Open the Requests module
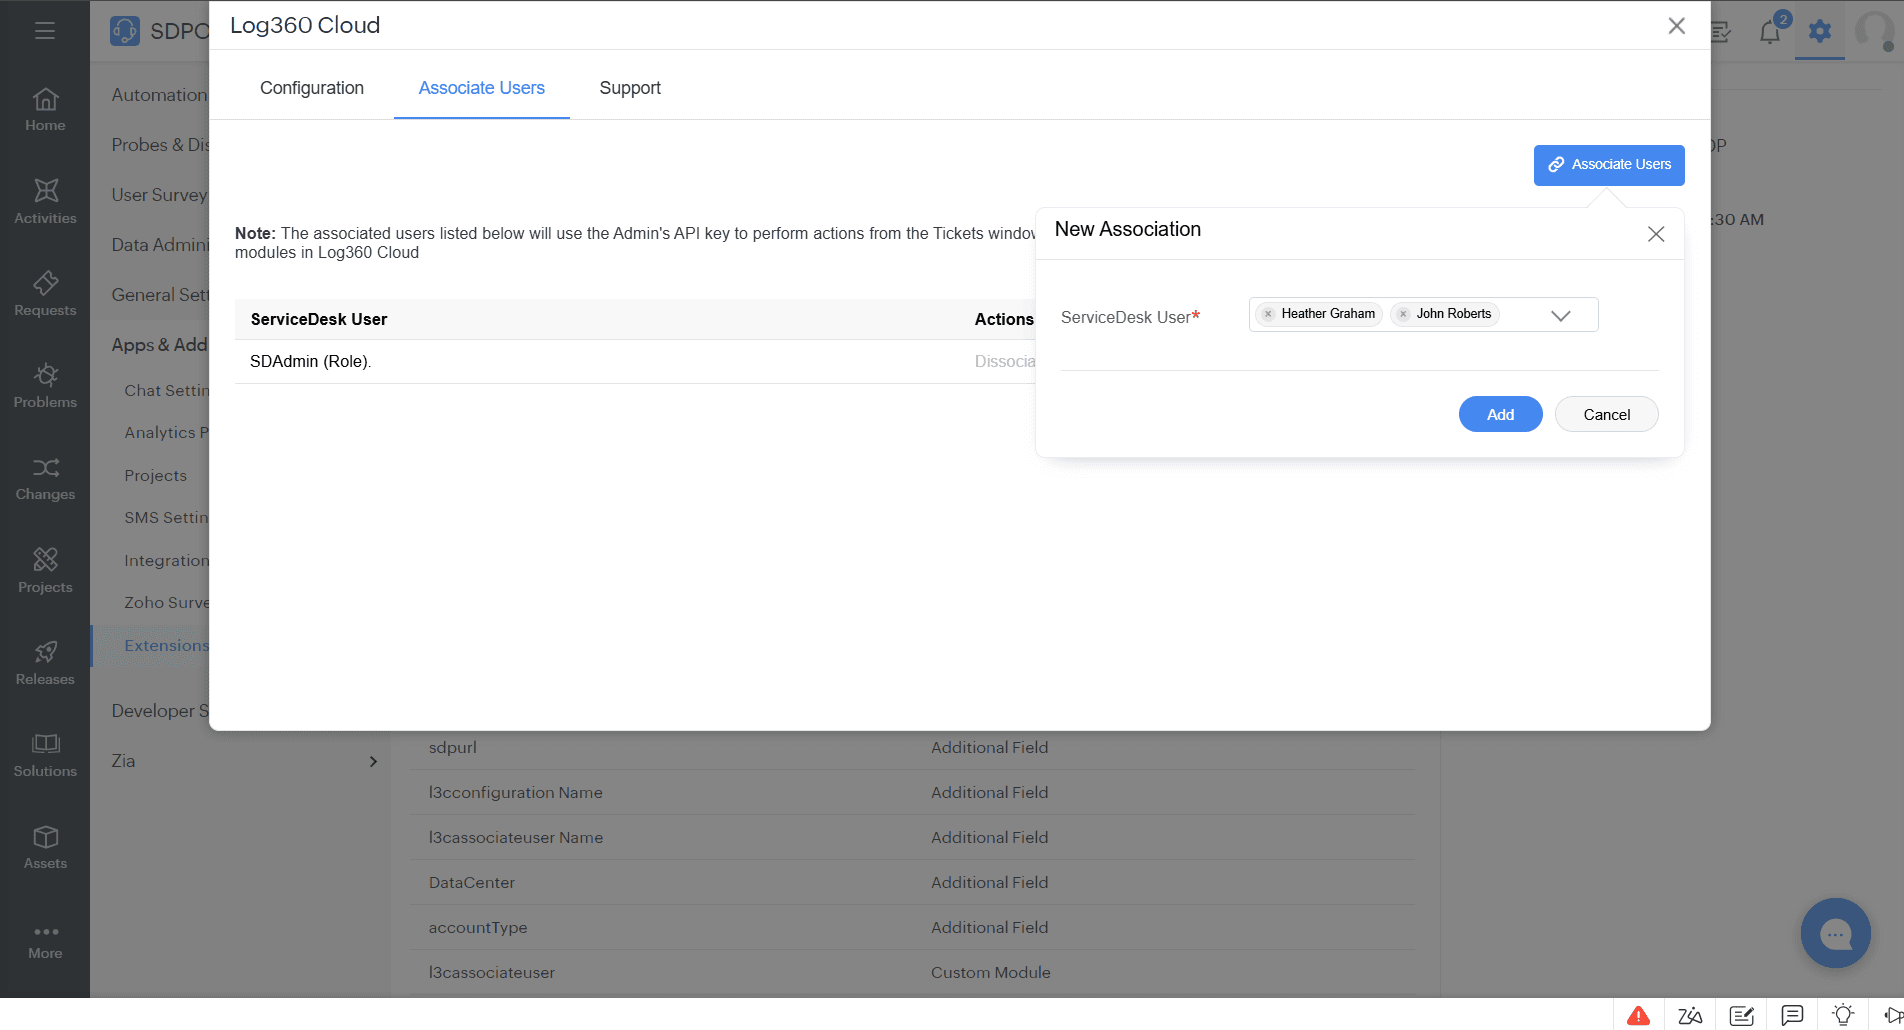 tap(45, 293)
